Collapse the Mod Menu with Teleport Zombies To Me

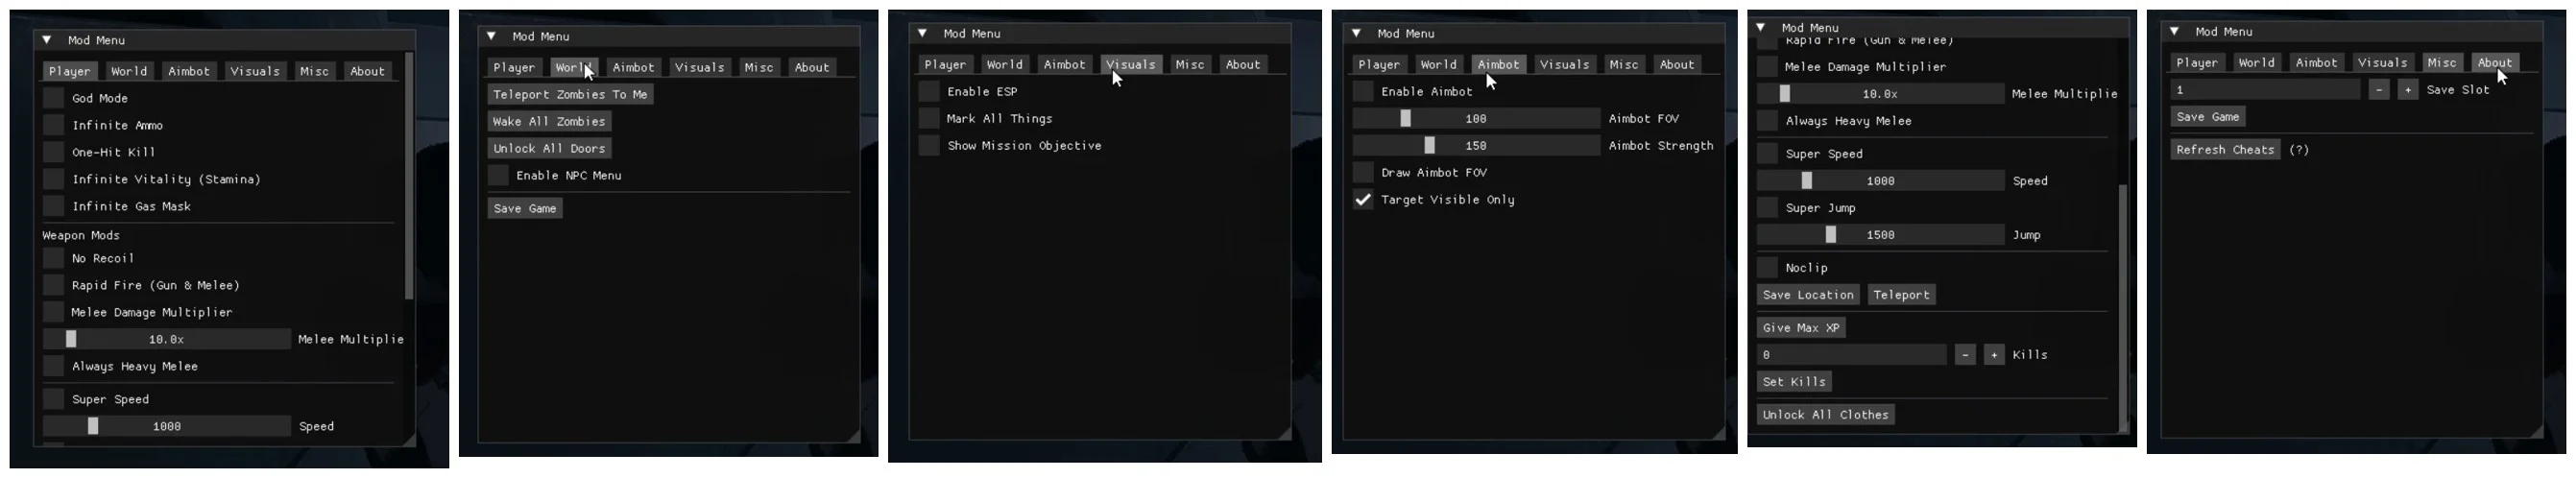pyautogui.click(x=491, y=36)
